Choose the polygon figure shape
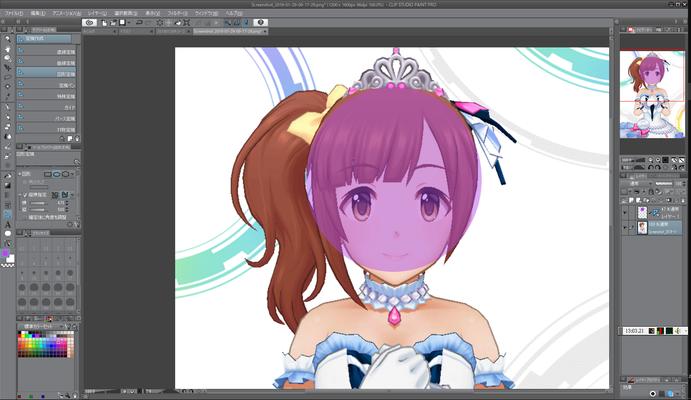The width and height of the screenshot is (691, 400). point(65,174)
